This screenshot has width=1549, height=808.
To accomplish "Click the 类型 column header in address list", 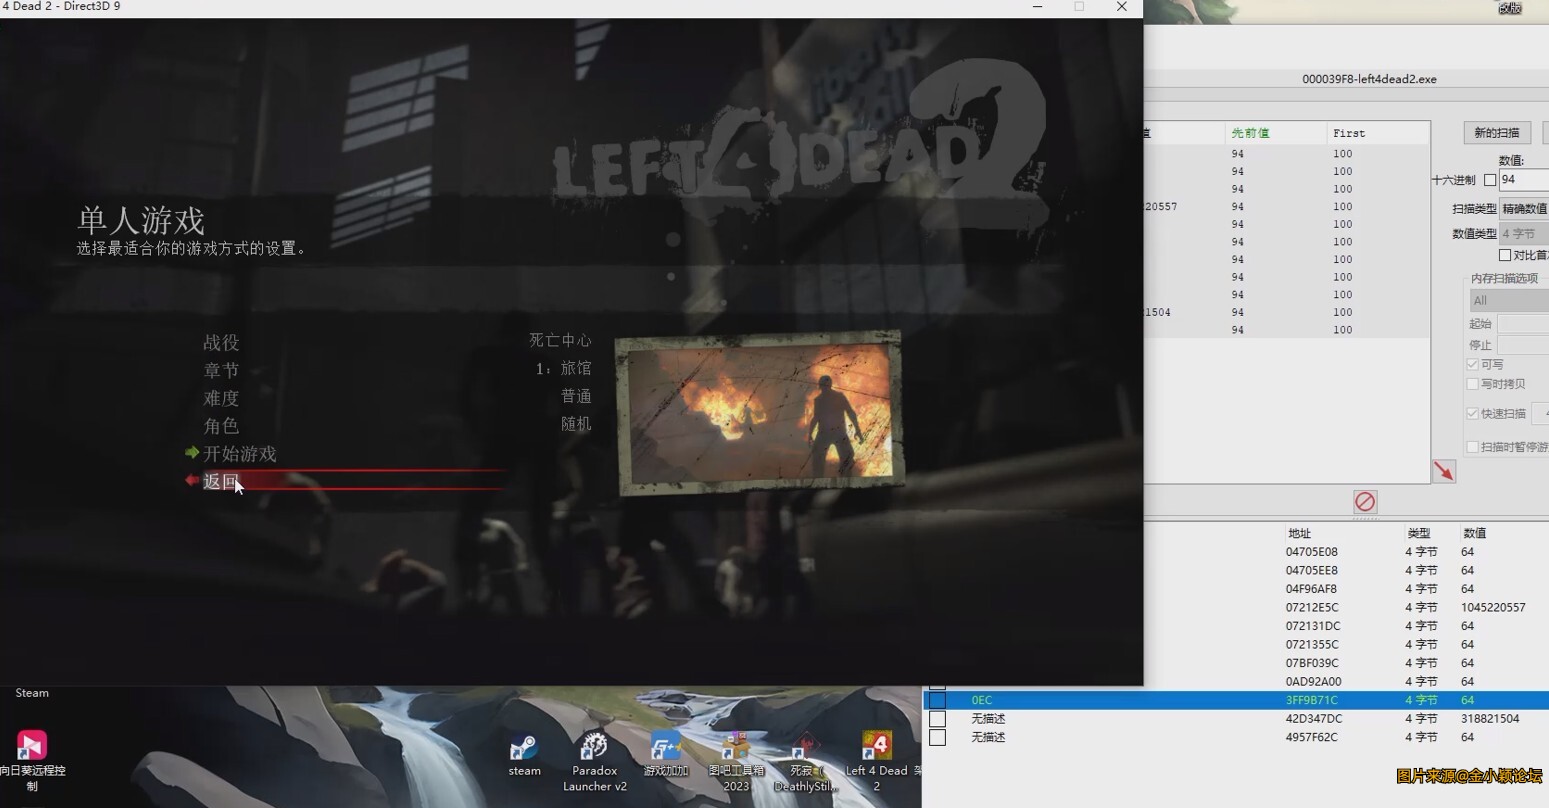I will point(1418,533).
